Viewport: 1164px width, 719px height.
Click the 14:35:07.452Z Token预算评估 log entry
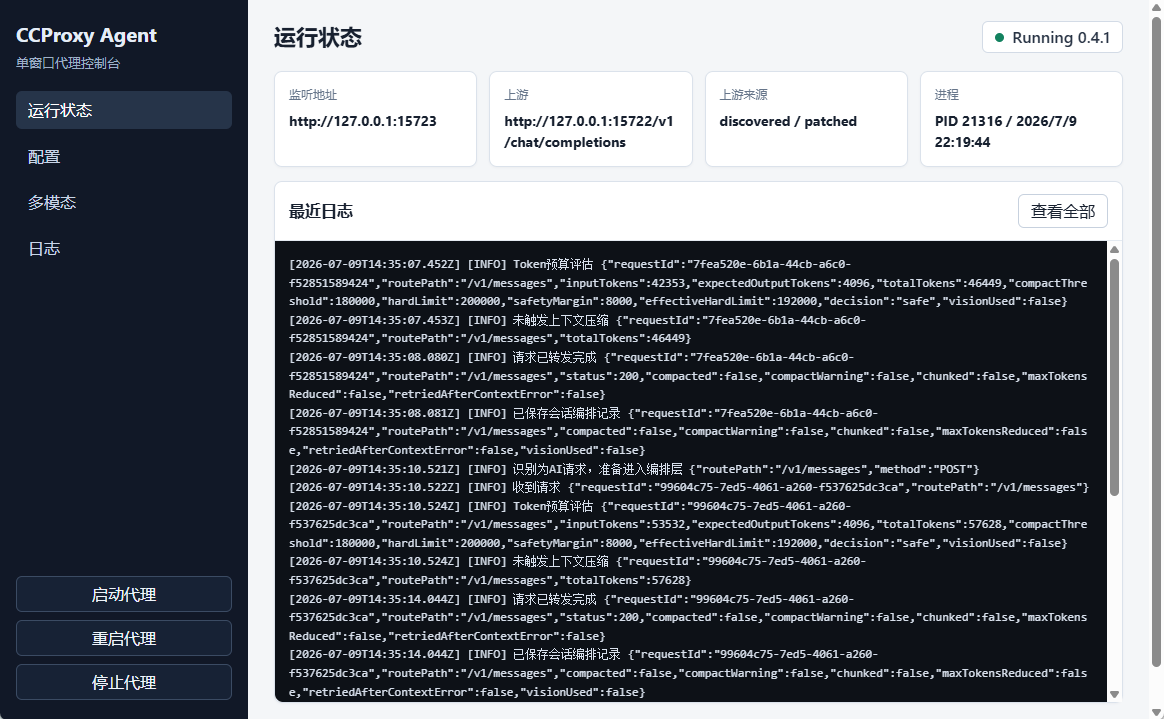point(688,283)
